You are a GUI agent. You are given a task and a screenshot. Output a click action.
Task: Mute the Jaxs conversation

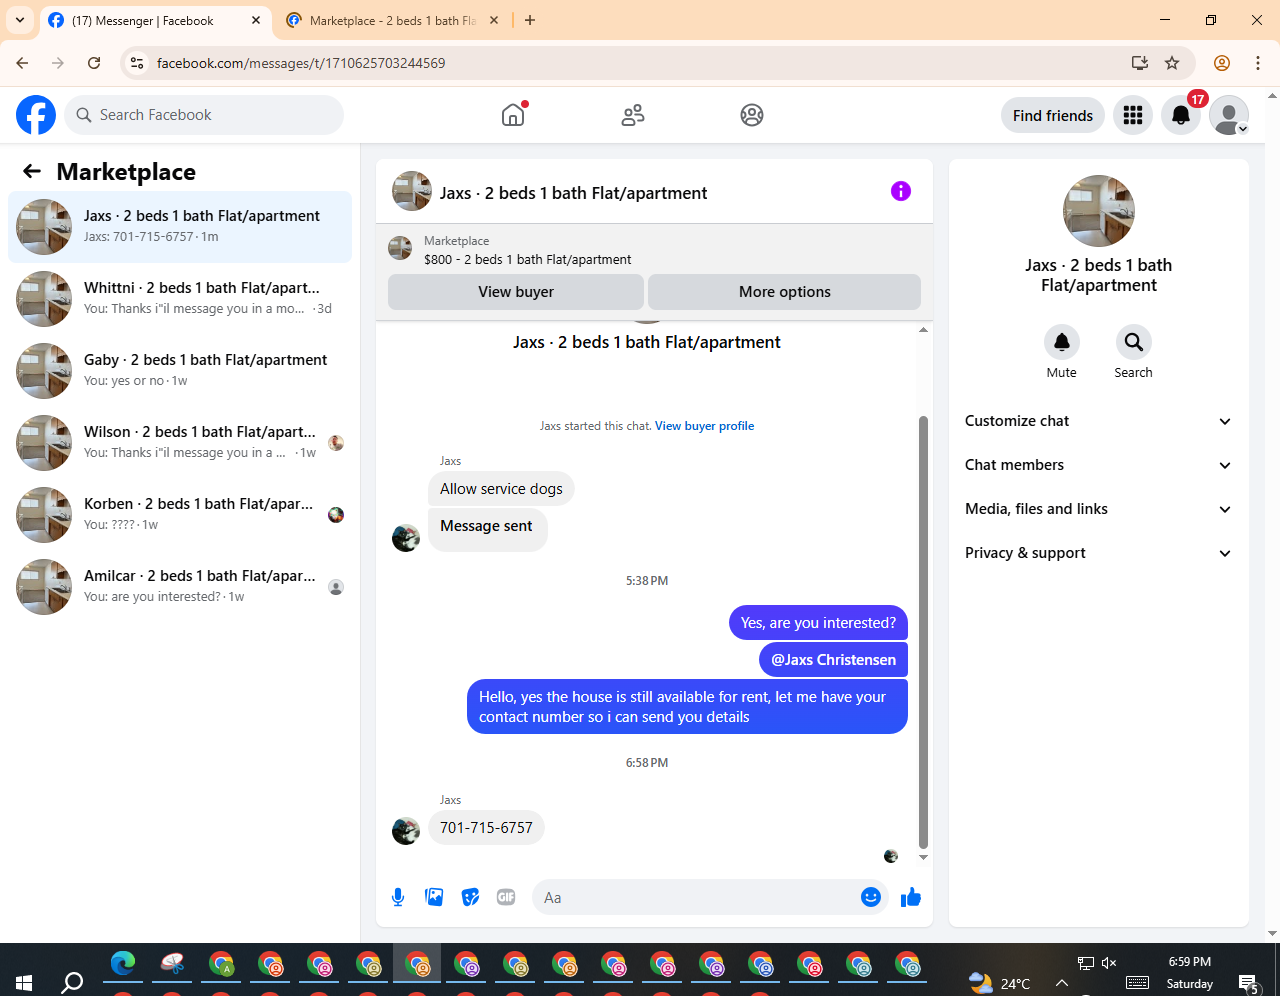pyautogui.click(x=1062, y=342)
